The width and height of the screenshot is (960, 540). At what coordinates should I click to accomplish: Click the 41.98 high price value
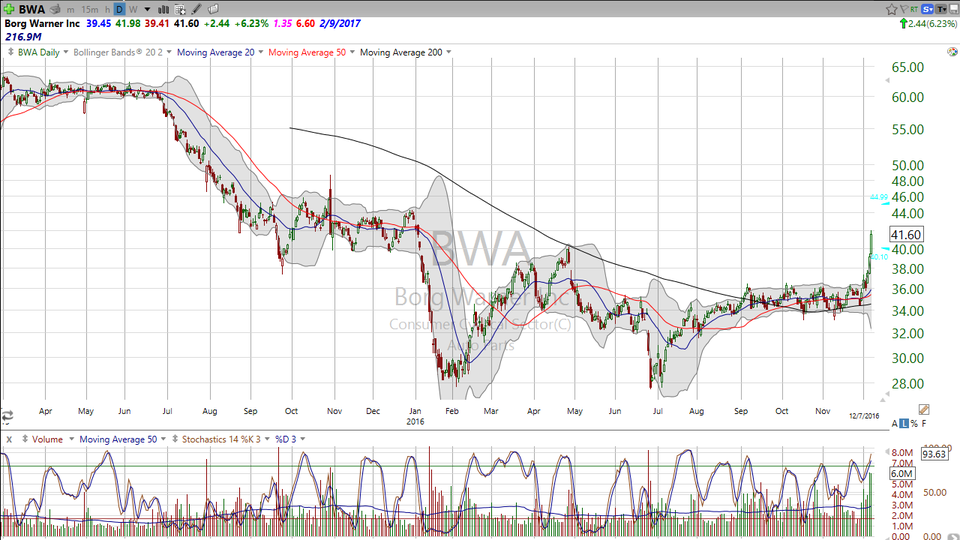[x=128, y=23]
